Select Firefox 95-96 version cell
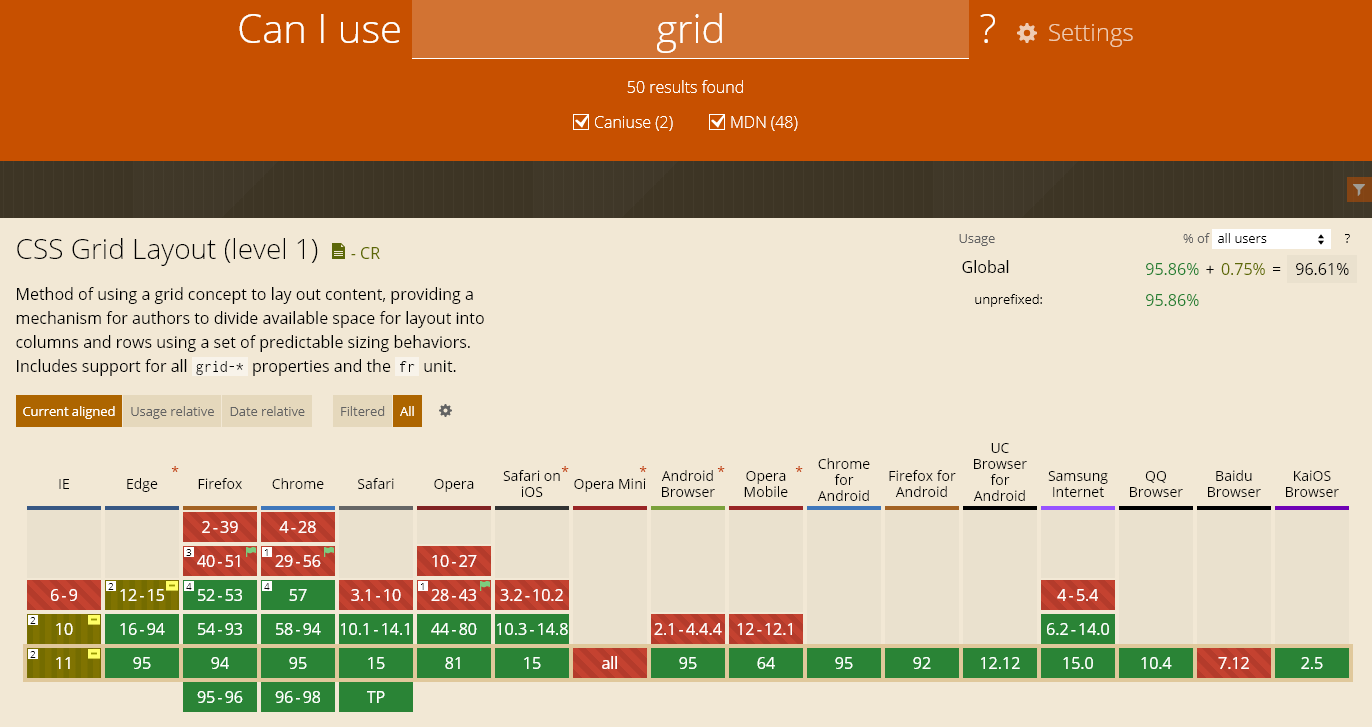The image size is (1372, 727). click(x=220, y=697)
